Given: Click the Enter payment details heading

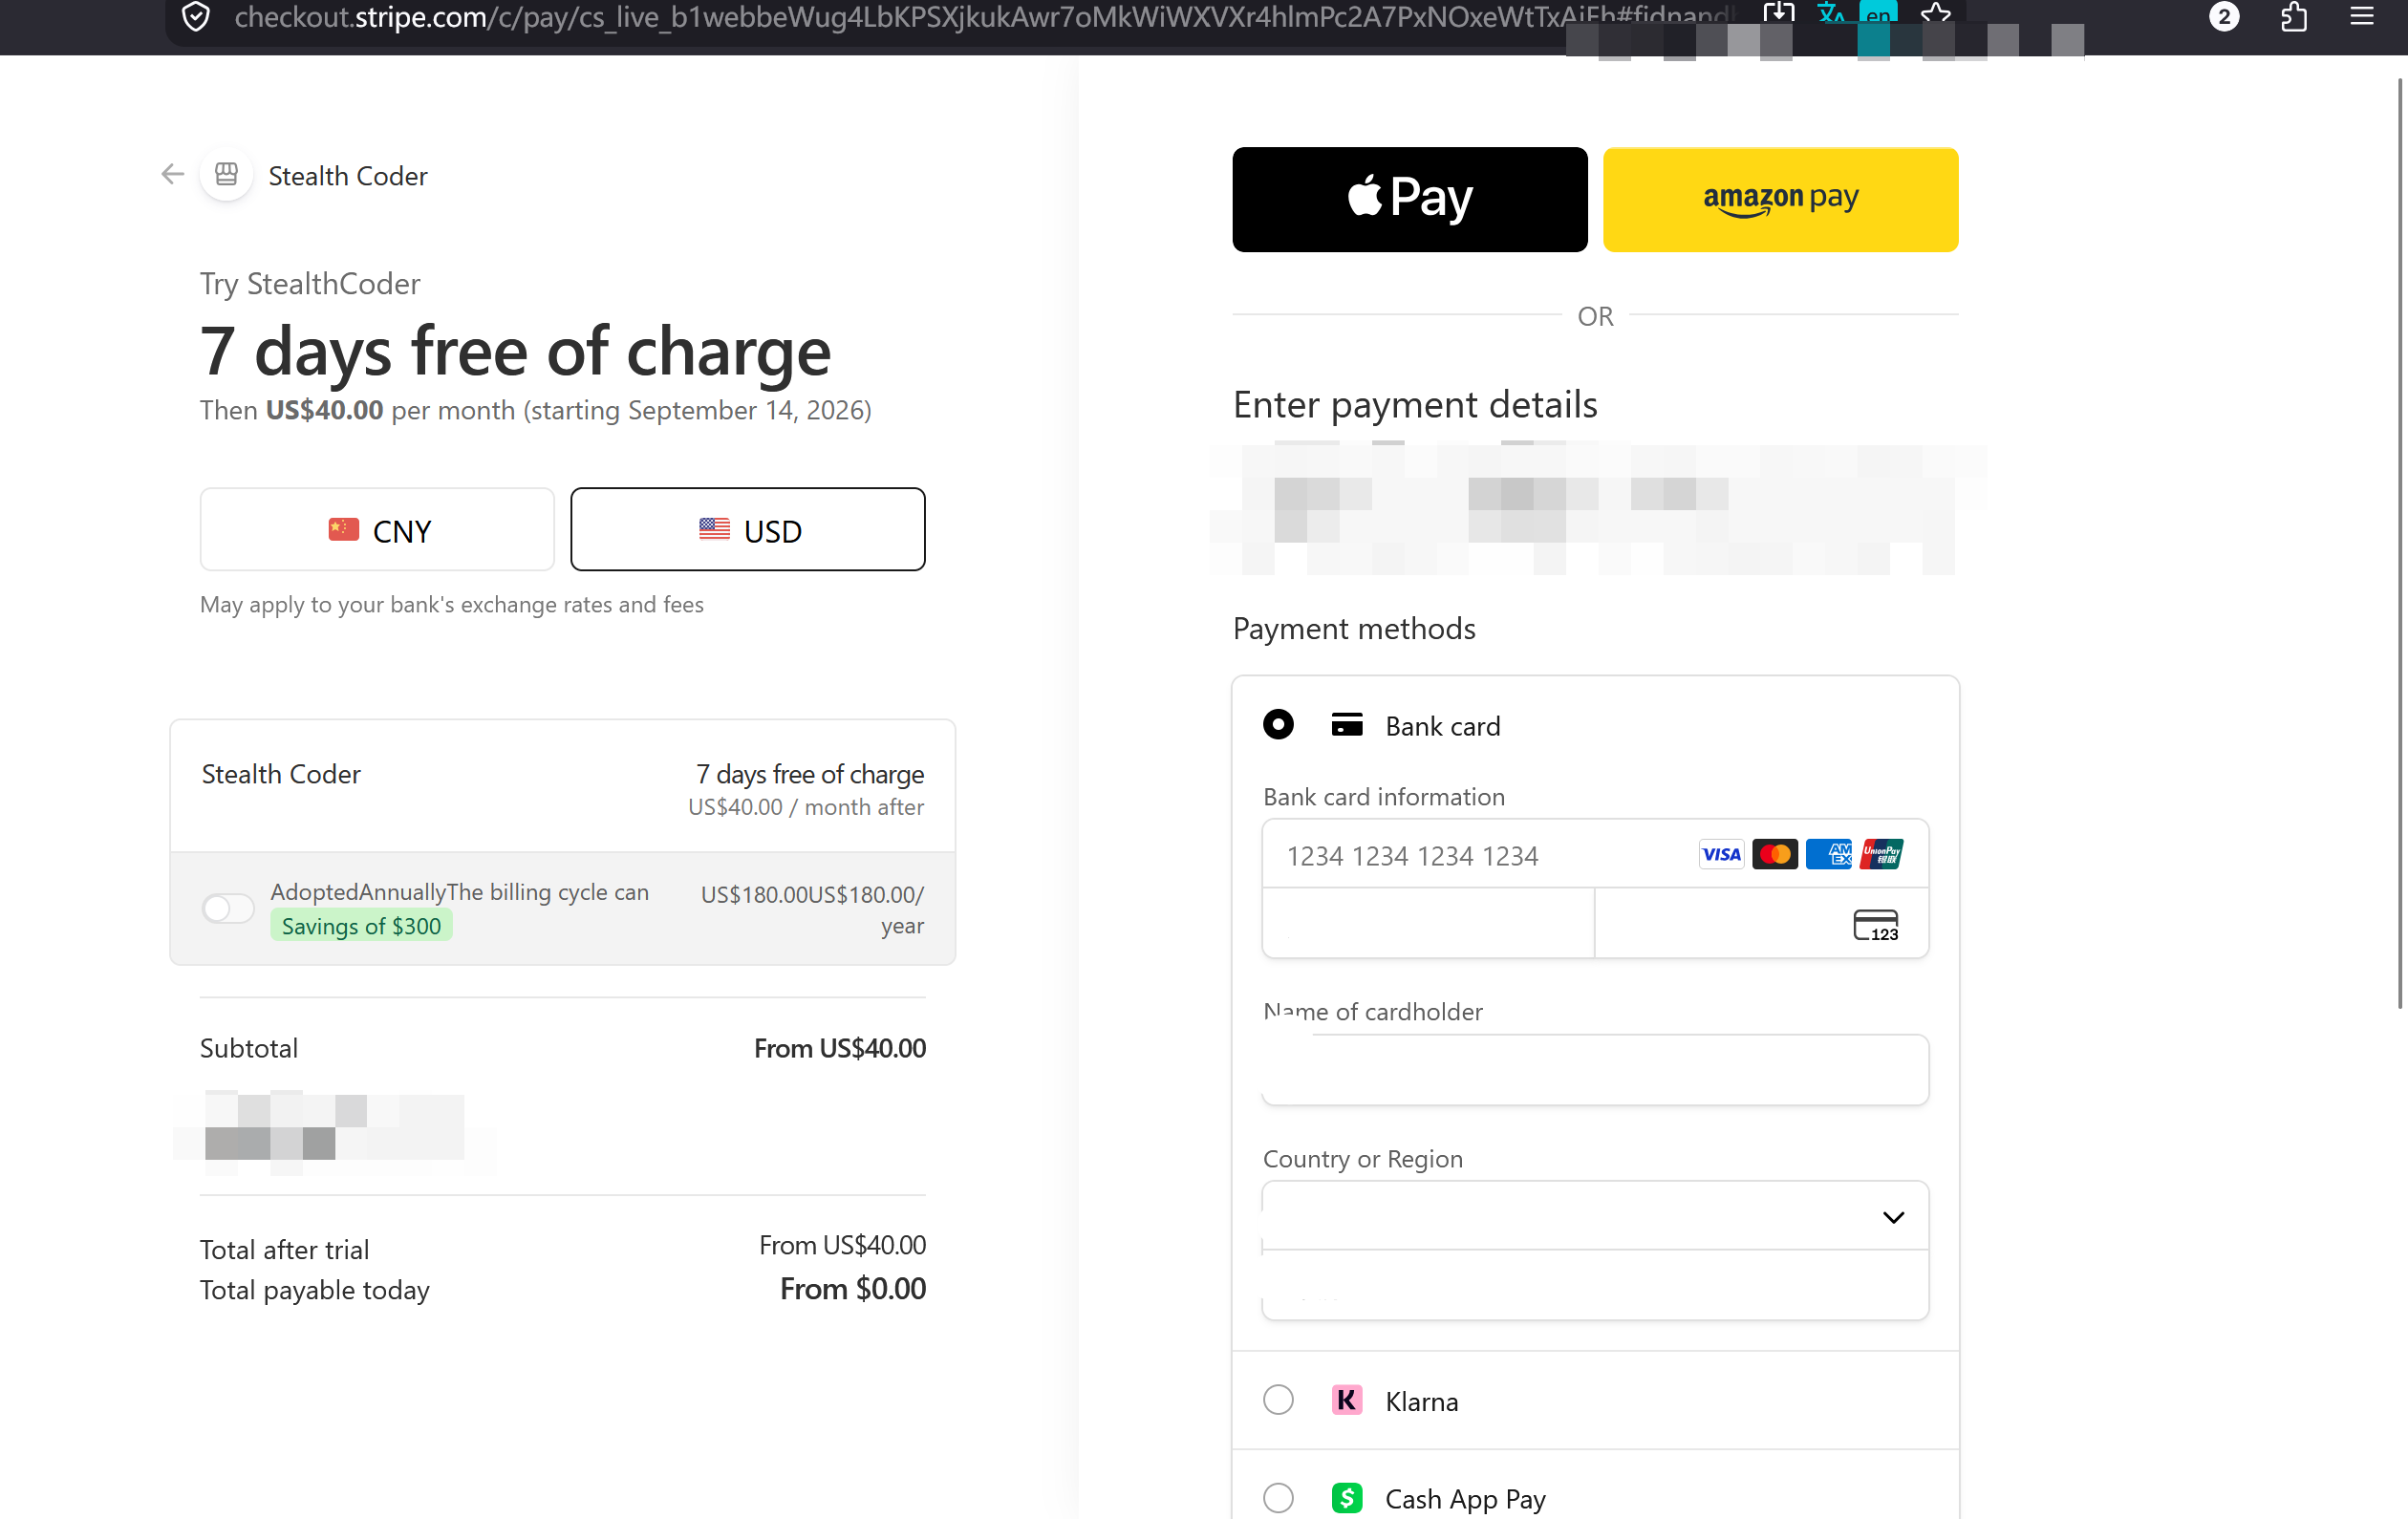Looking at the screenshot, I should (x=1415, y=404).
